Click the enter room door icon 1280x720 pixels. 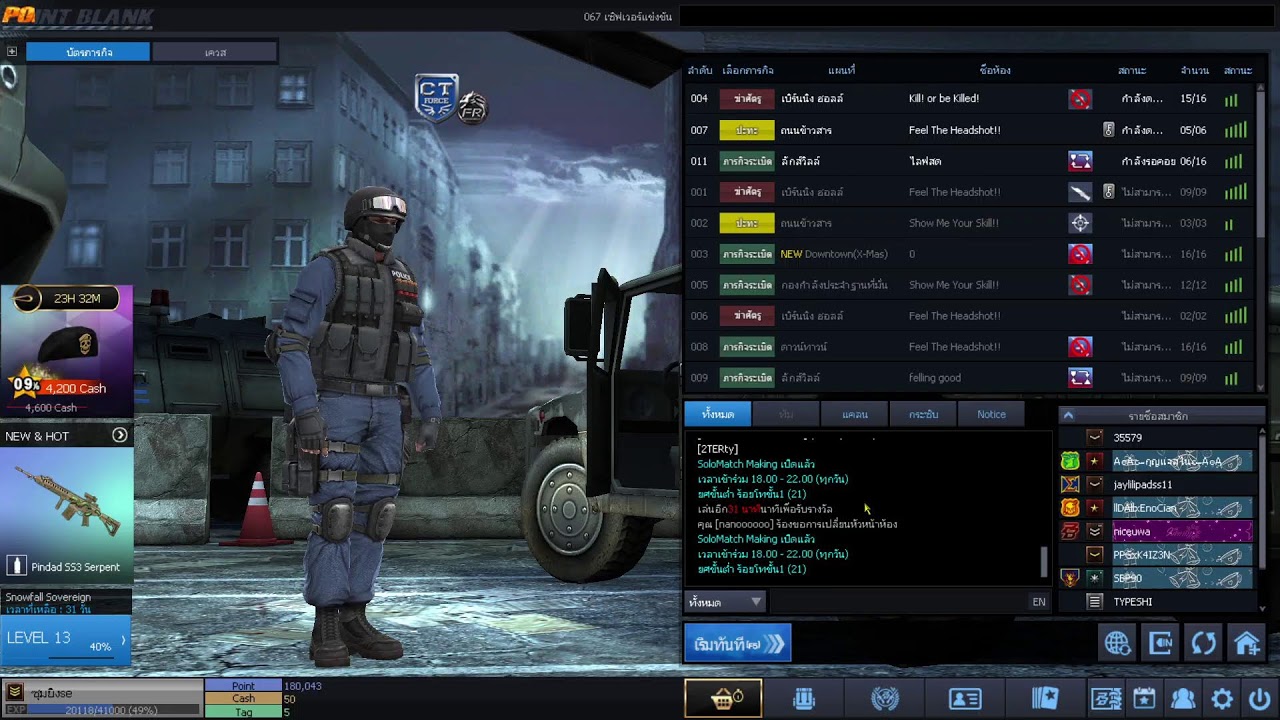[1160, 643]
